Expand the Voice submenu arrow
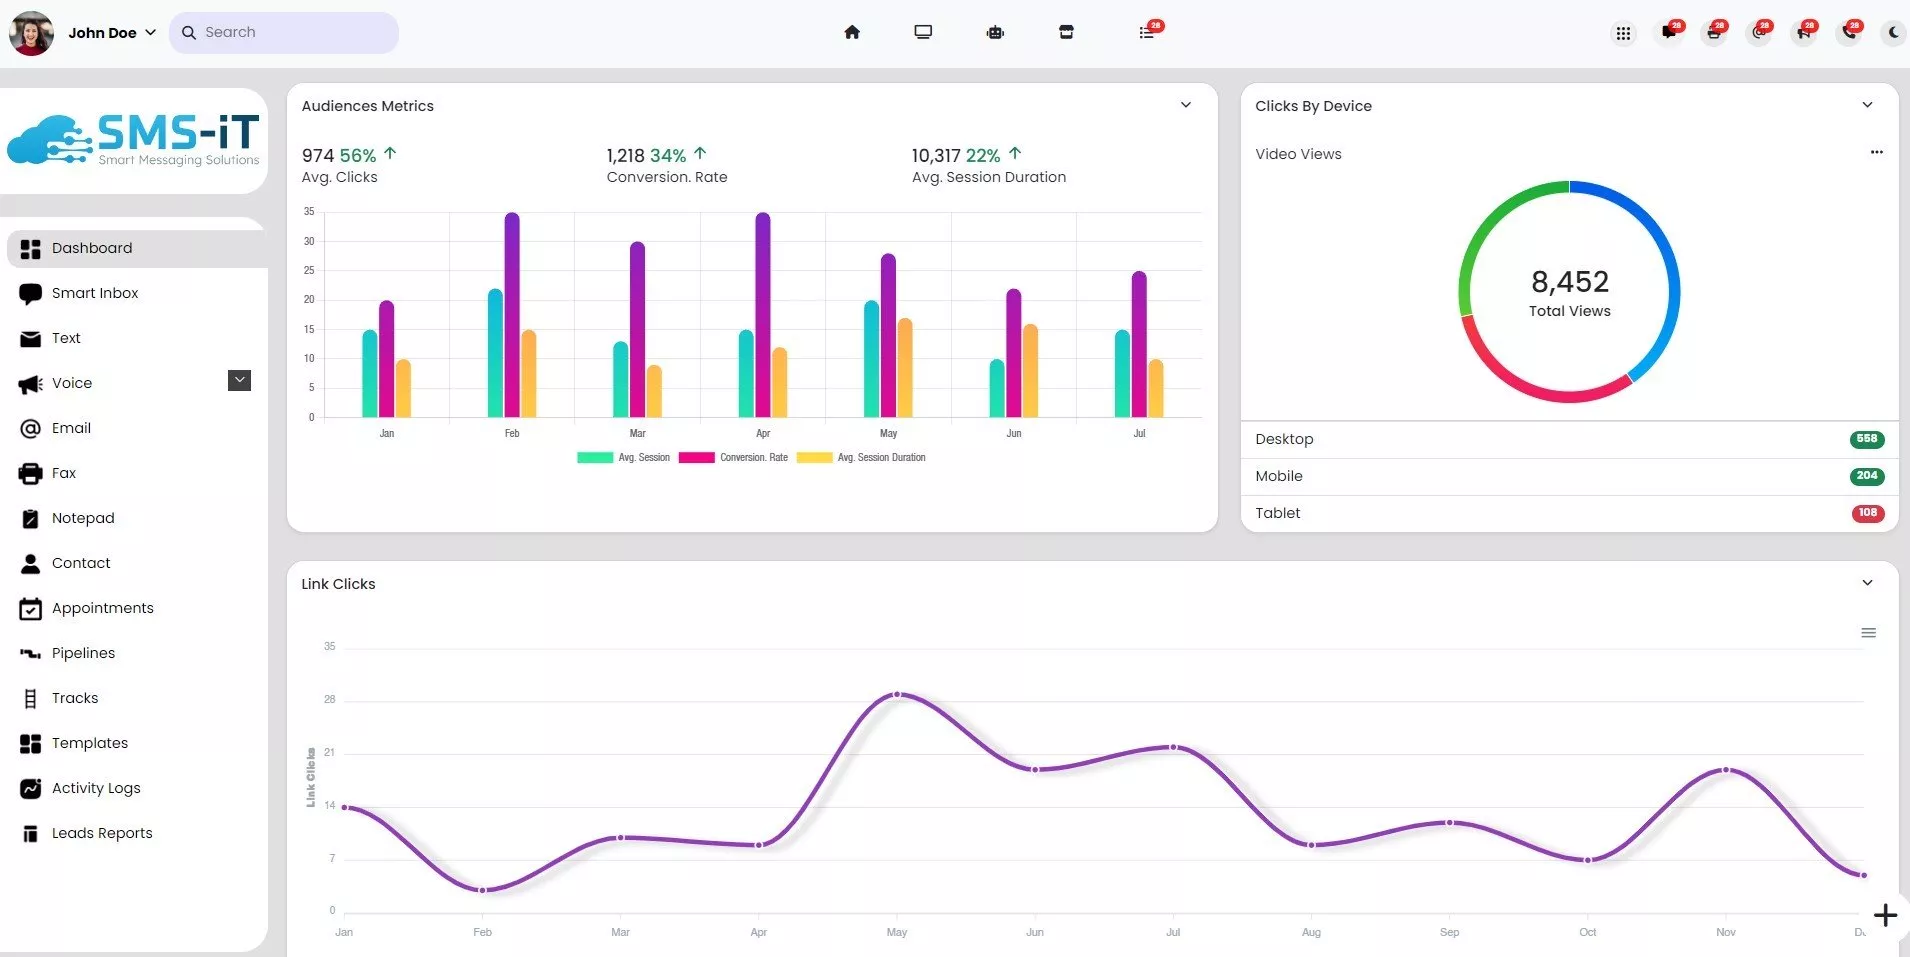Screen dimensions: 1910x957 pyautogui.click(x=239, y=381)
